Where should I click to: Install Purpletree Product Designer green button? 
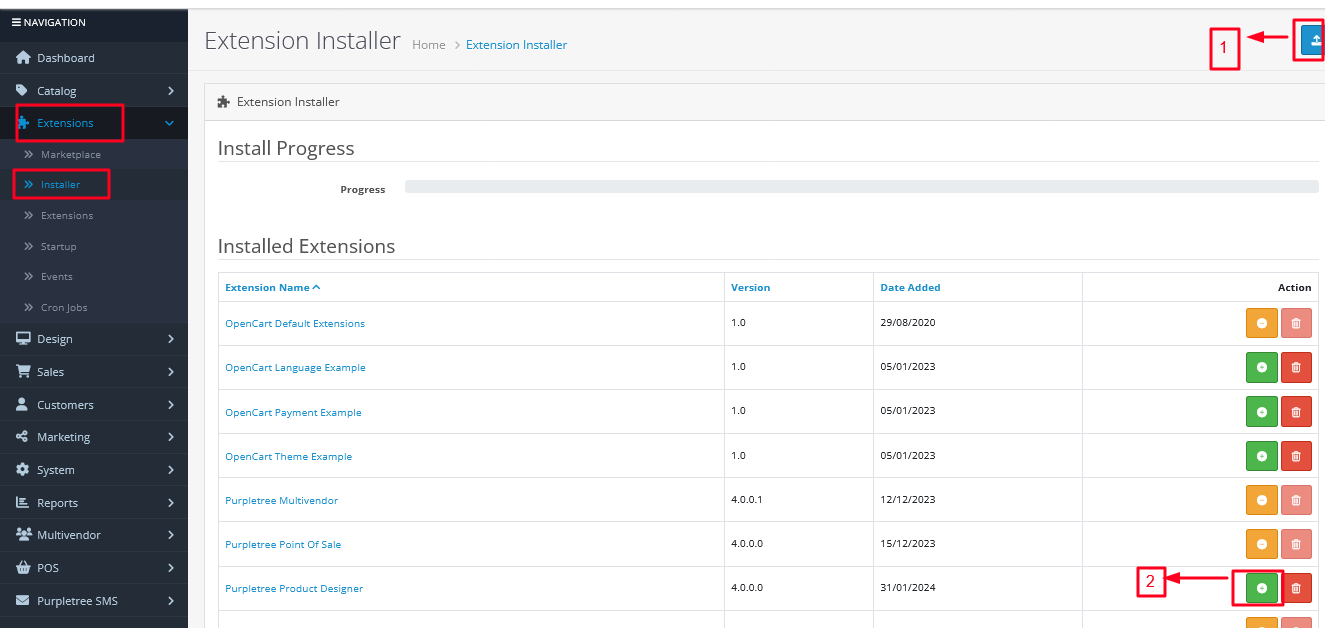click(x=1262, y=588)
